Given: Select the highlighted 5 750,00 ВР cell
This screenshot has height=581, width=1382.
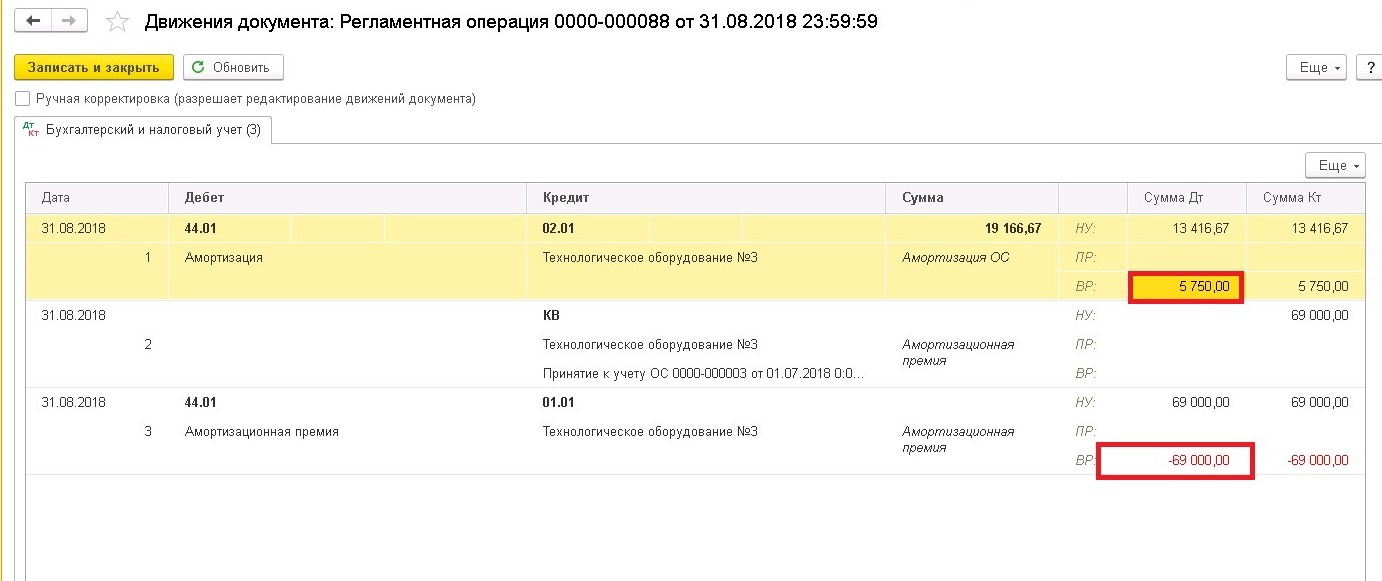Looking at the screenshot, I should pos(1186,287).
